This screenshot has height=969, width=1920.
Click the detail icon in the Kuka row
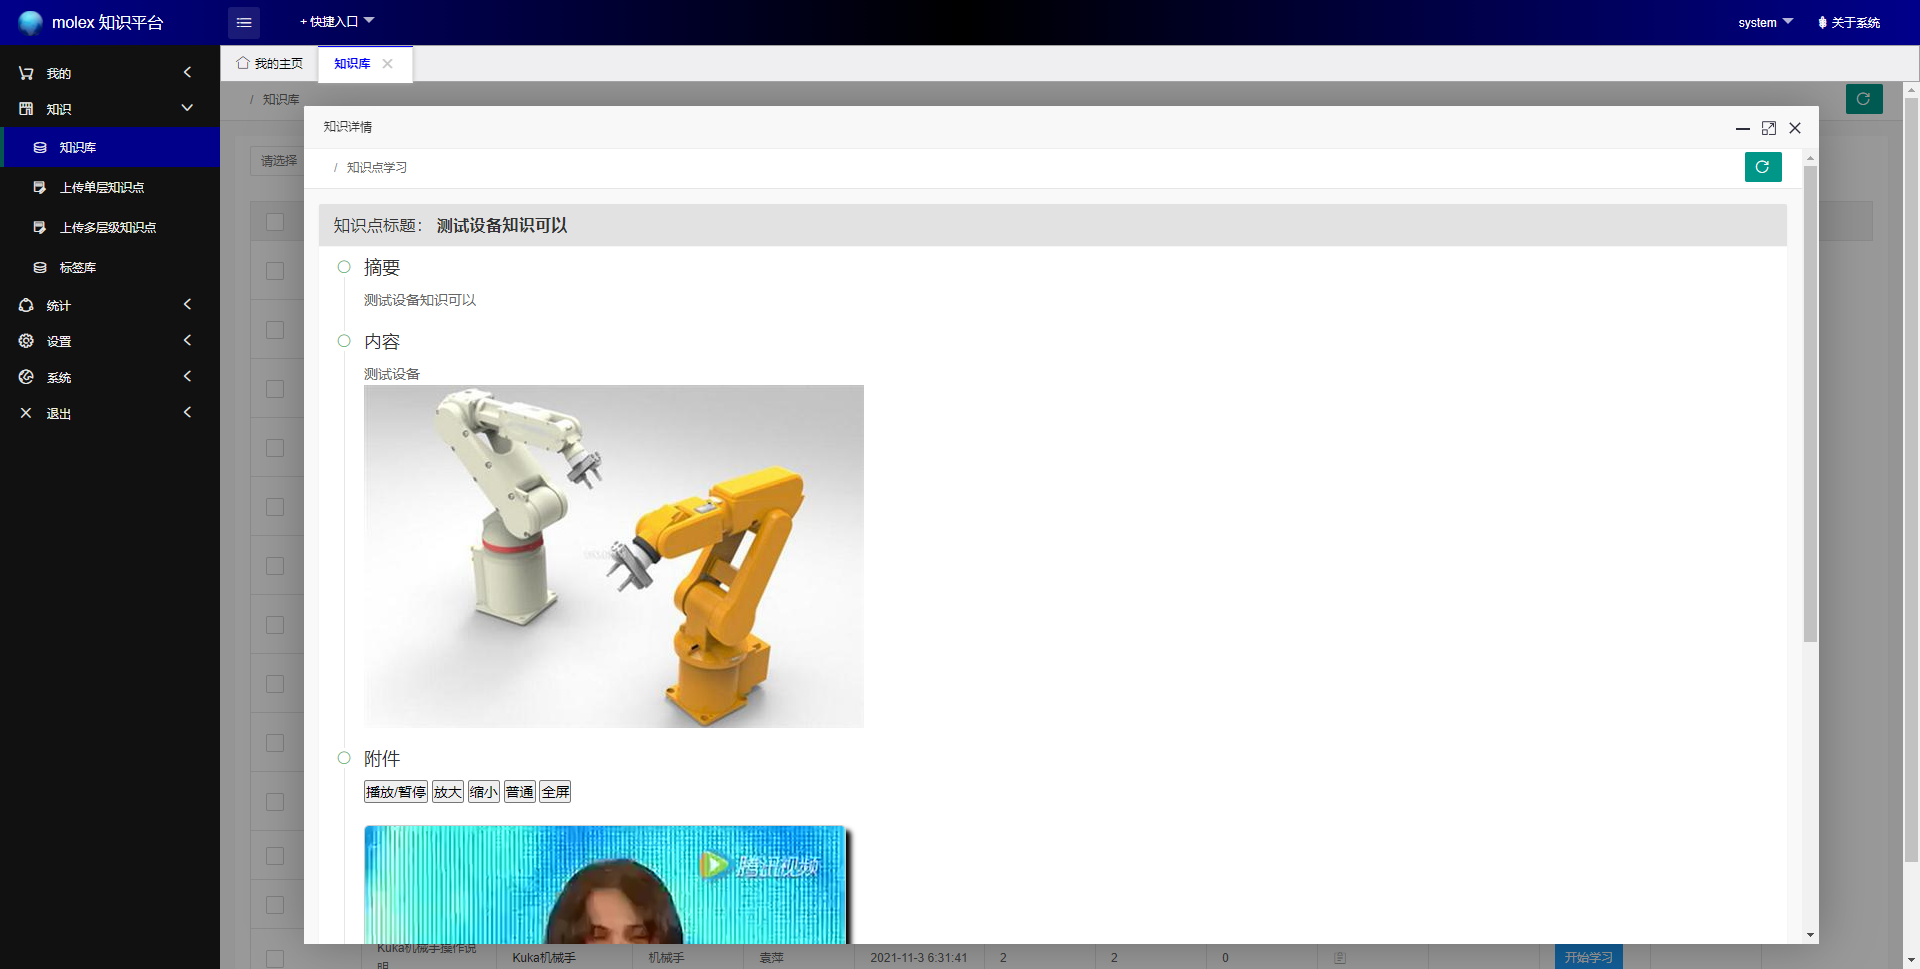pyautogui.click(x=1340, y=958)
